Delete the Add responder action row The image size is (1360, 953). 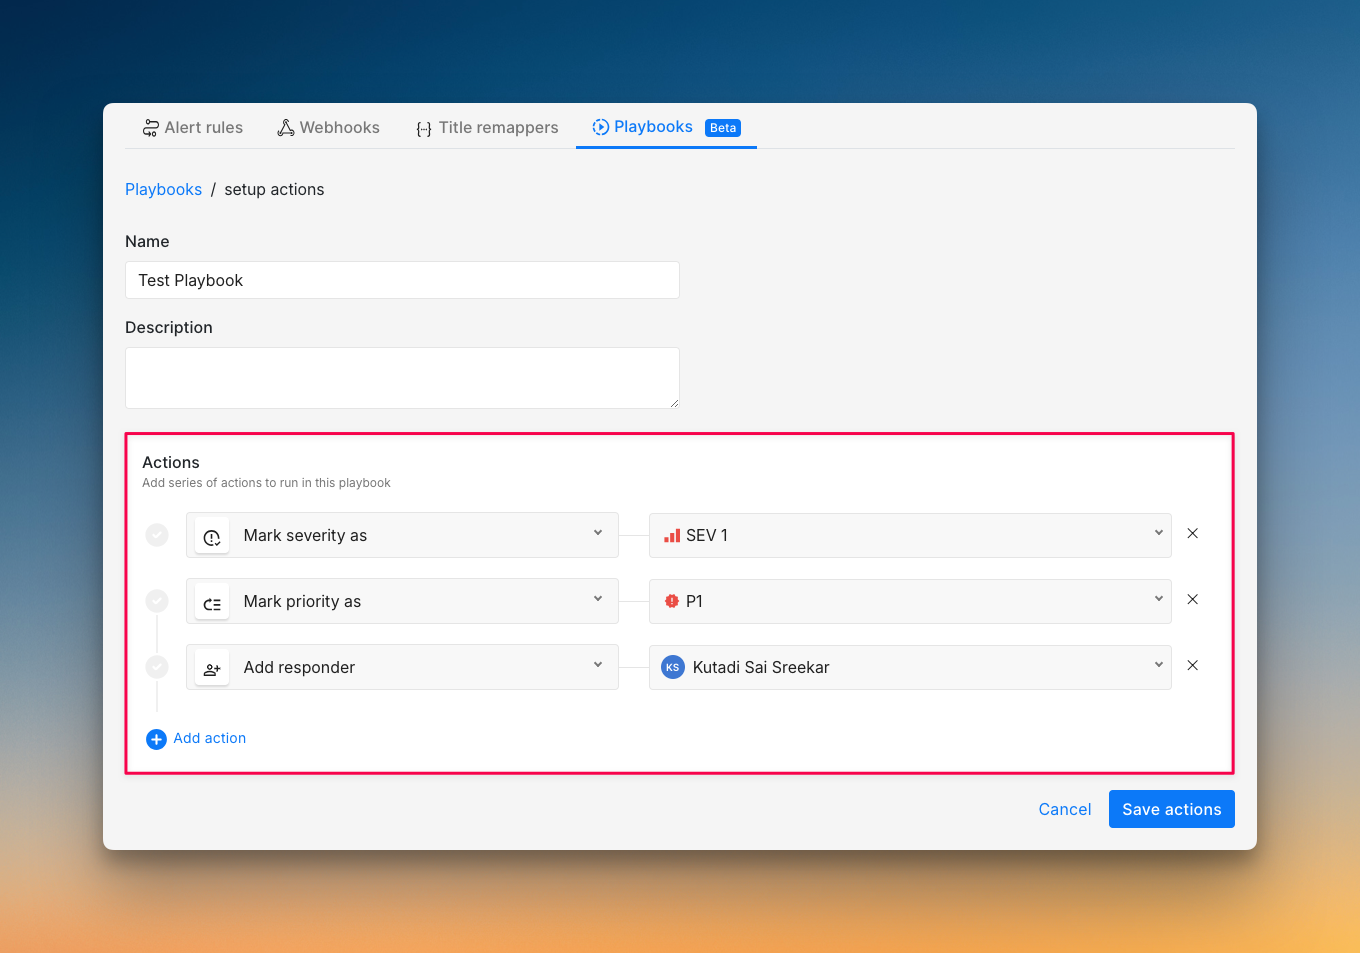[x=1192, y=666]
